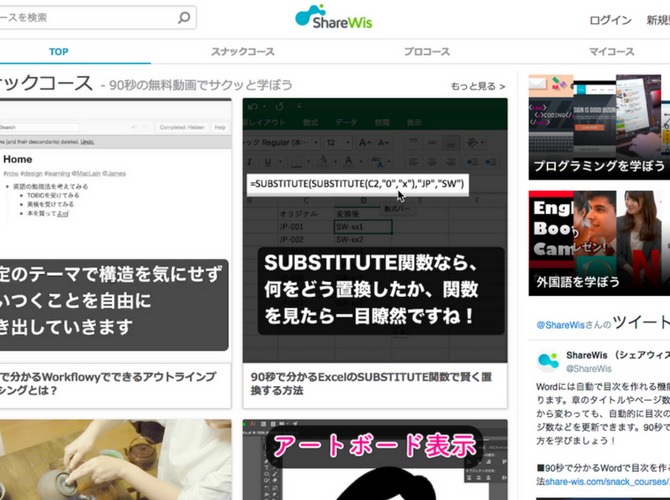Select the TOP tab
The height and width of the screenshot is (500, 670).
coord(59,52)
